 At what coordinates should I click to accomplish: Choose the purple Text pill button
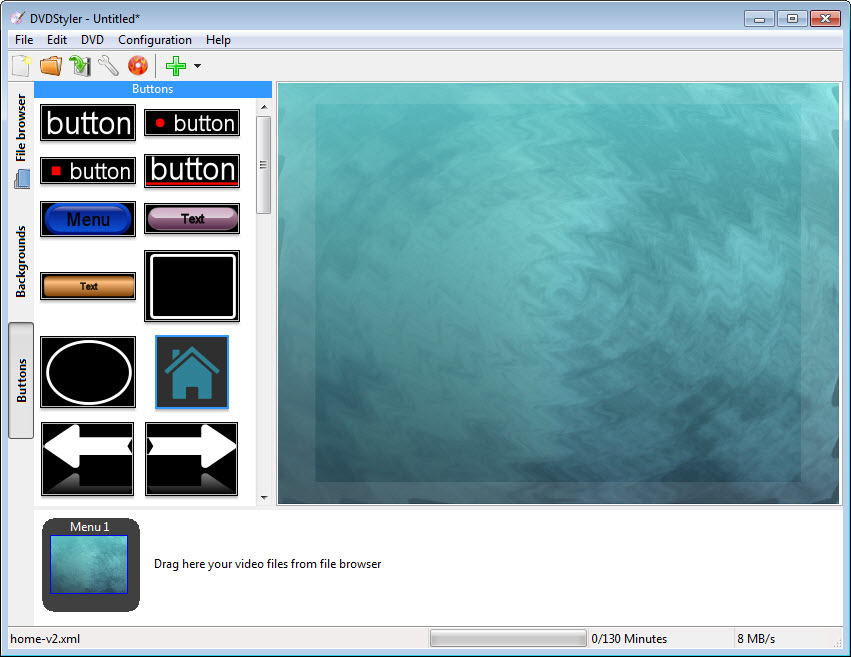(192, 219)
